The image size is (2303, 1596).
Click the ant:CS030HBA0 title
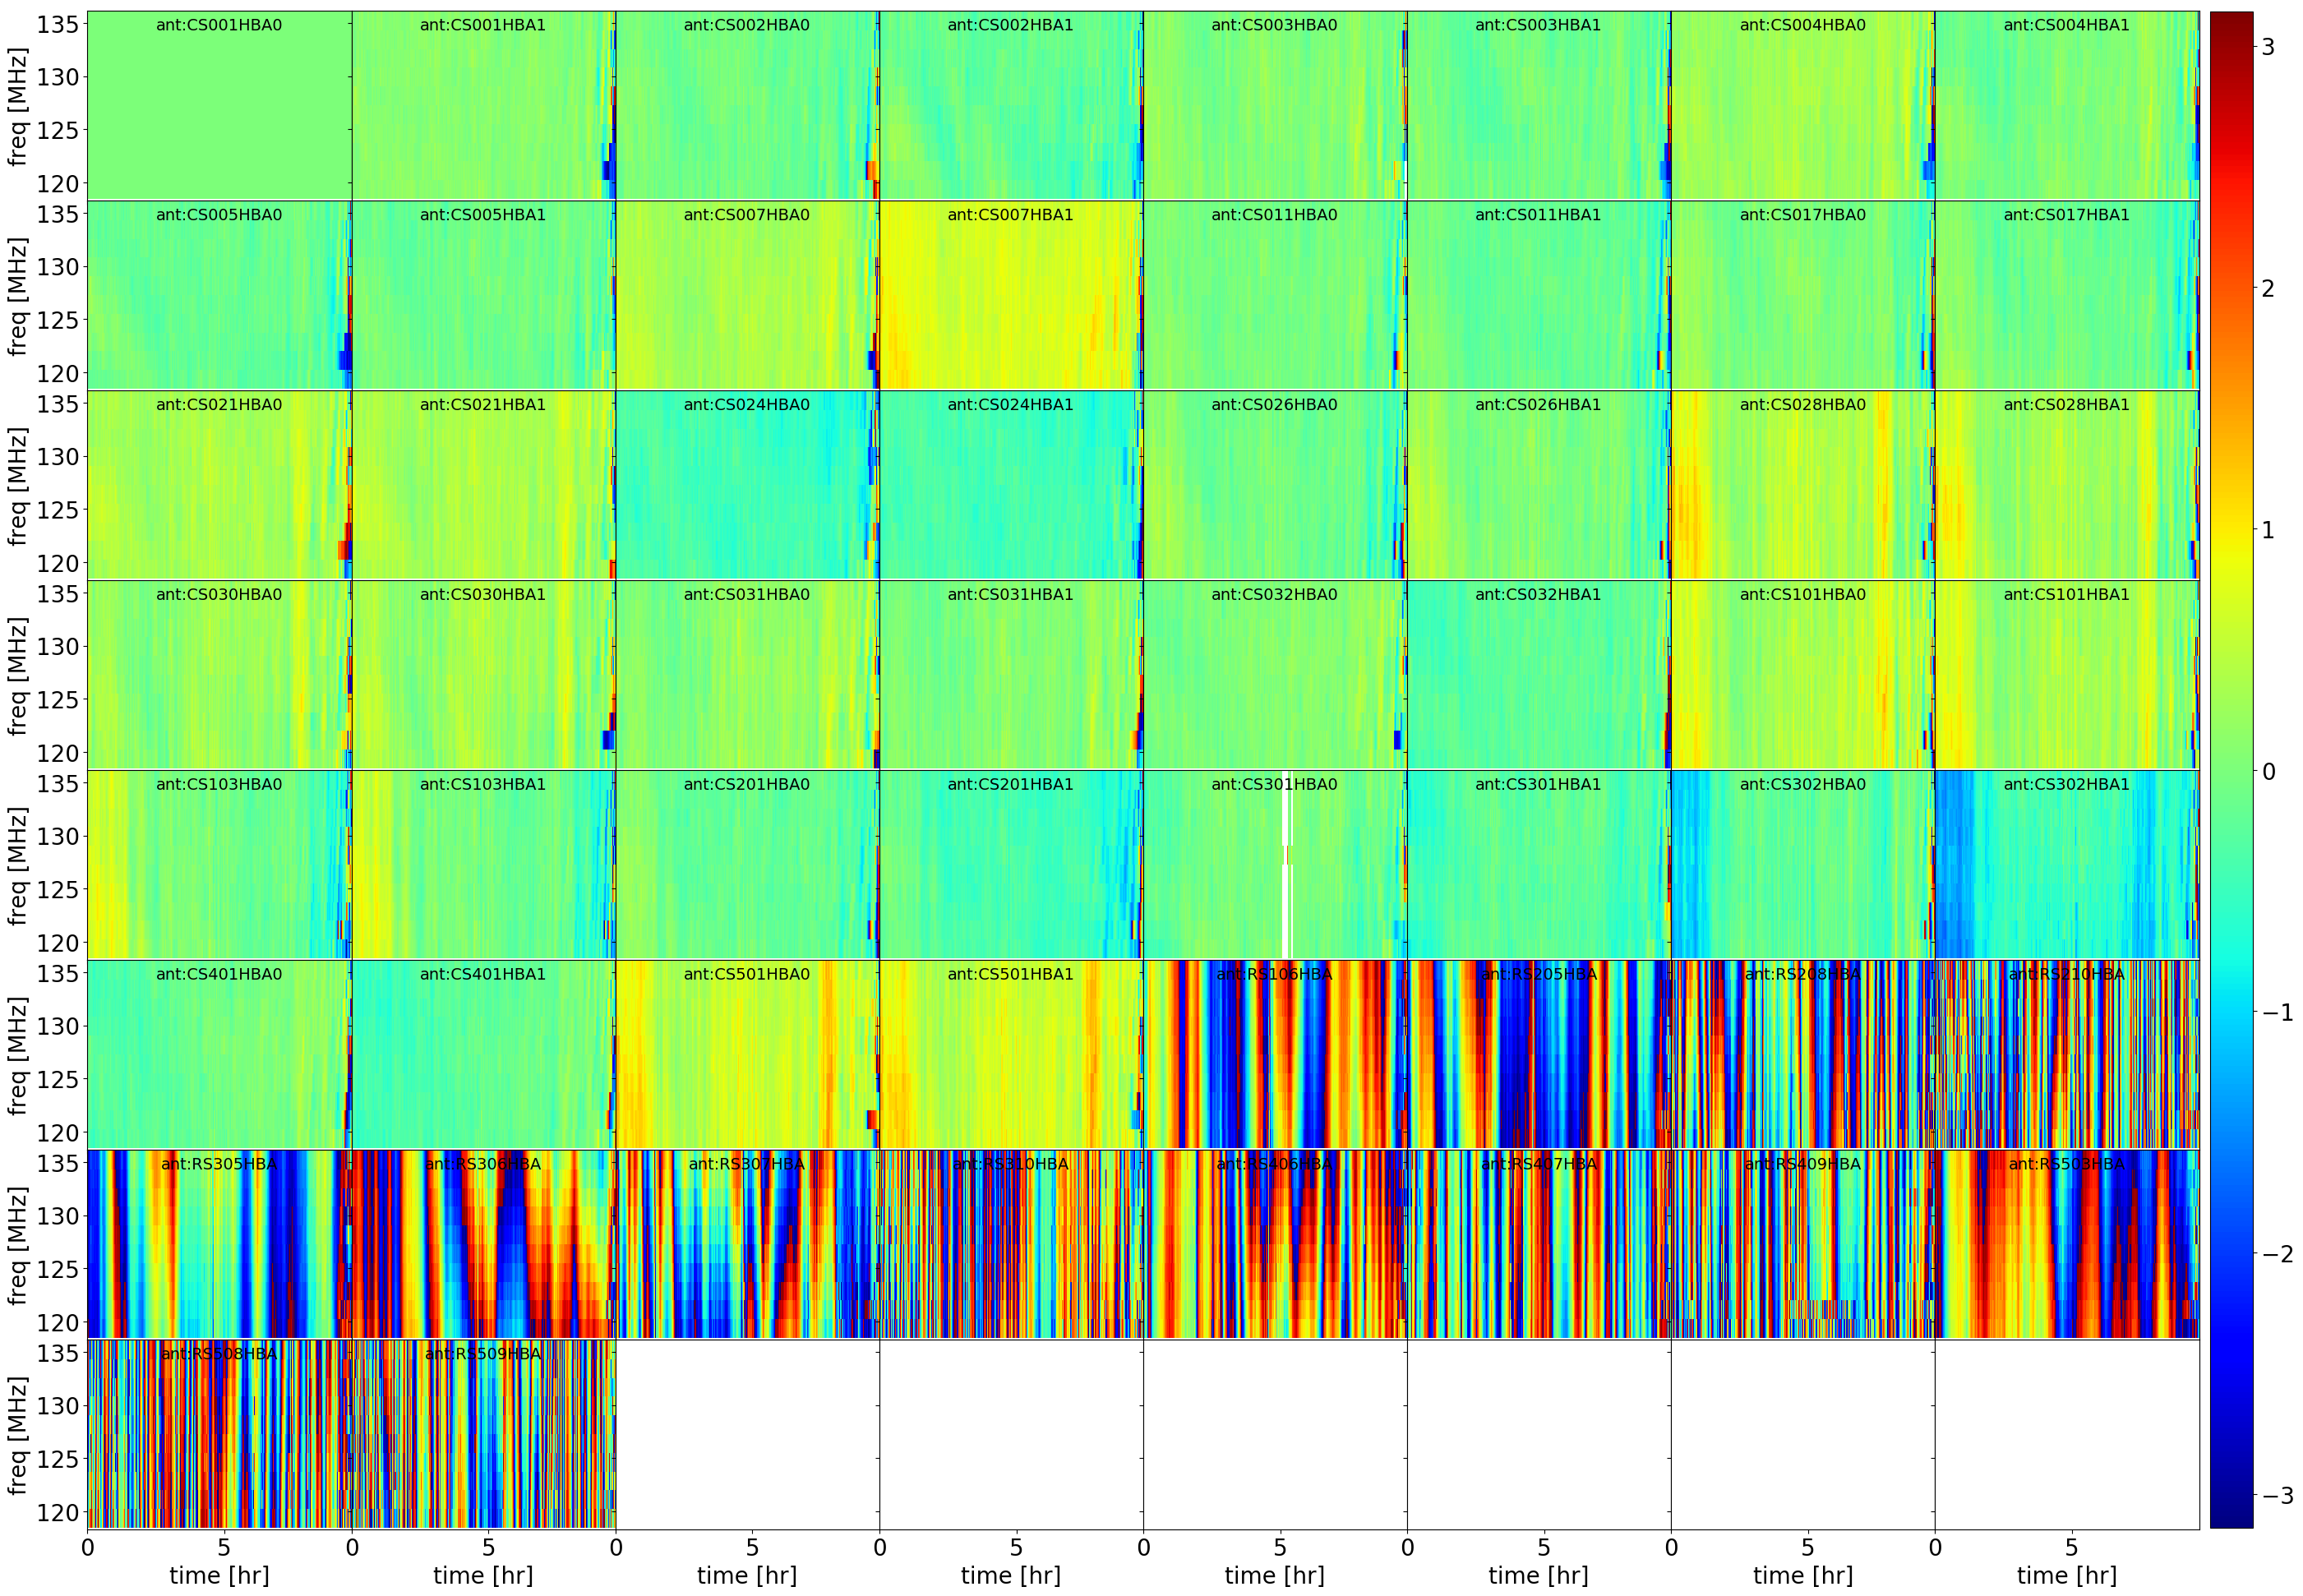click(x=219, y=595)
